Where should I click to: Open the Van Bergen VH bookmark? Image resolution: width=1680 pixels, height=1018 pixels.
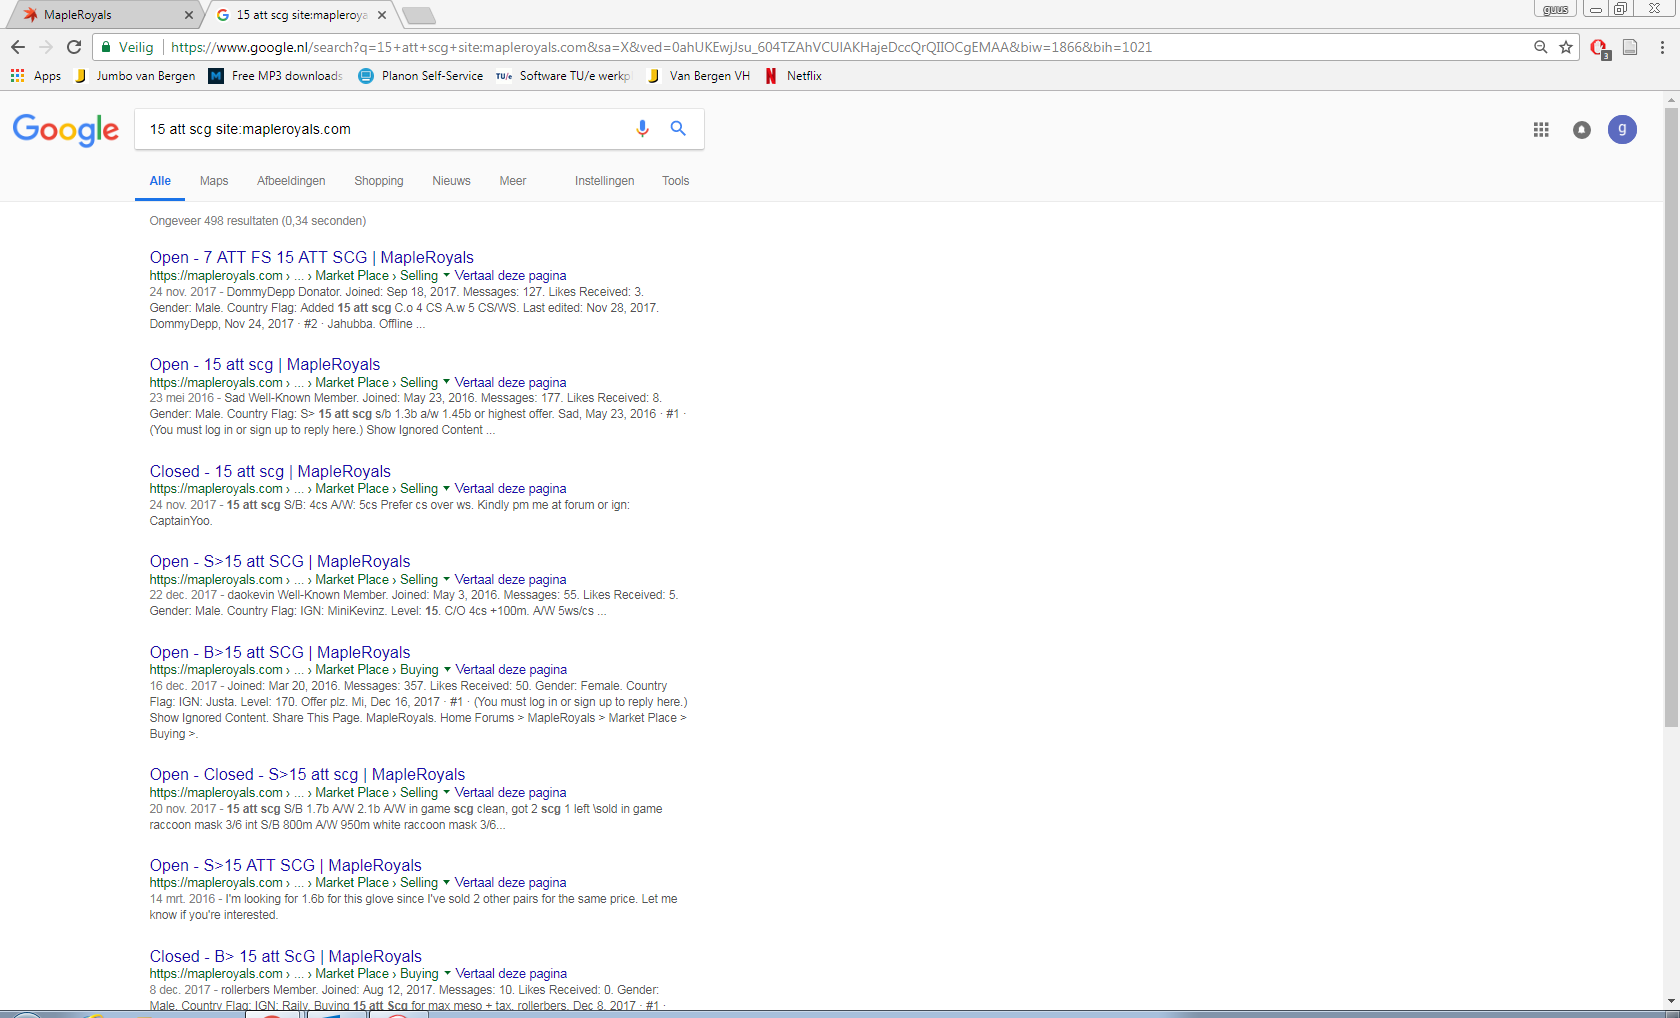[698, 76]
